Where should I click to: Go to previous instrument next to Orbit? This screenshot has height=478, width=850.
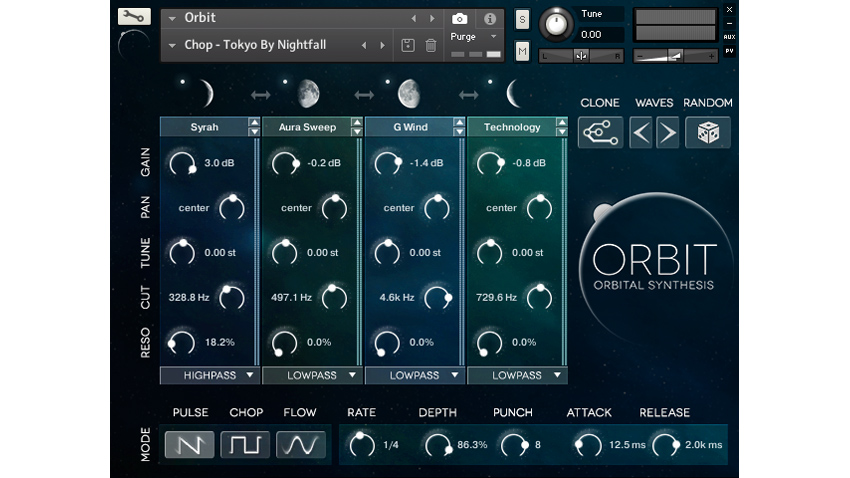414,19
